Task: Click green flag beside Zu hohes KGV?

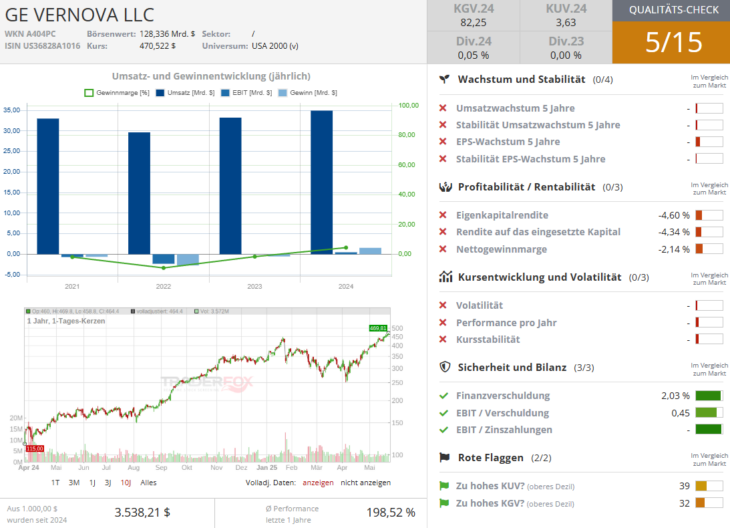Action: tap(444, 503)
